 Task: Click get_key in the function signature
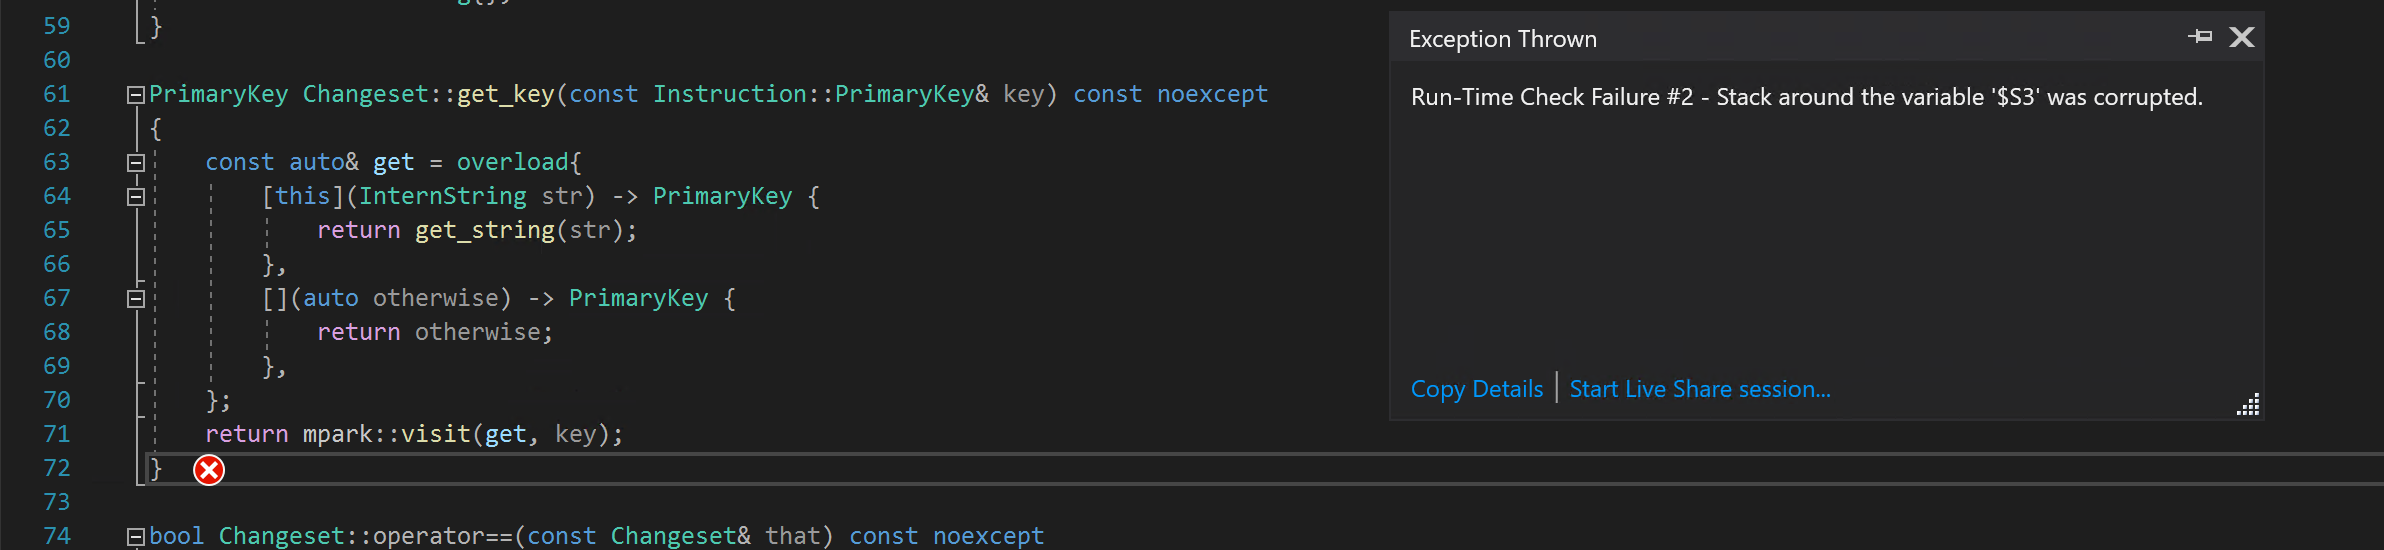click(505, 94)
